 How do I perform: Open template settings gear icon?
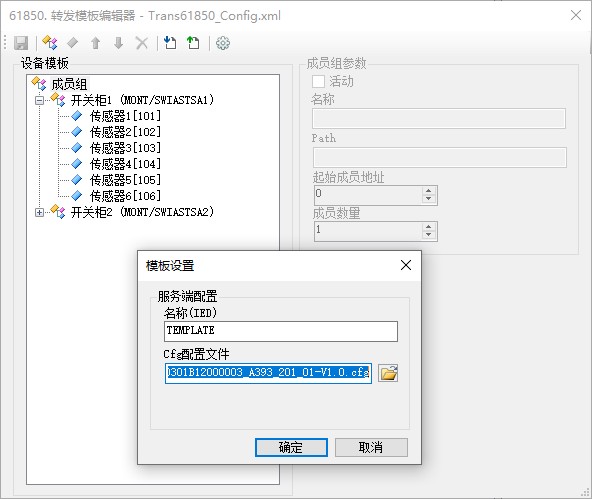tap(223, 43)
